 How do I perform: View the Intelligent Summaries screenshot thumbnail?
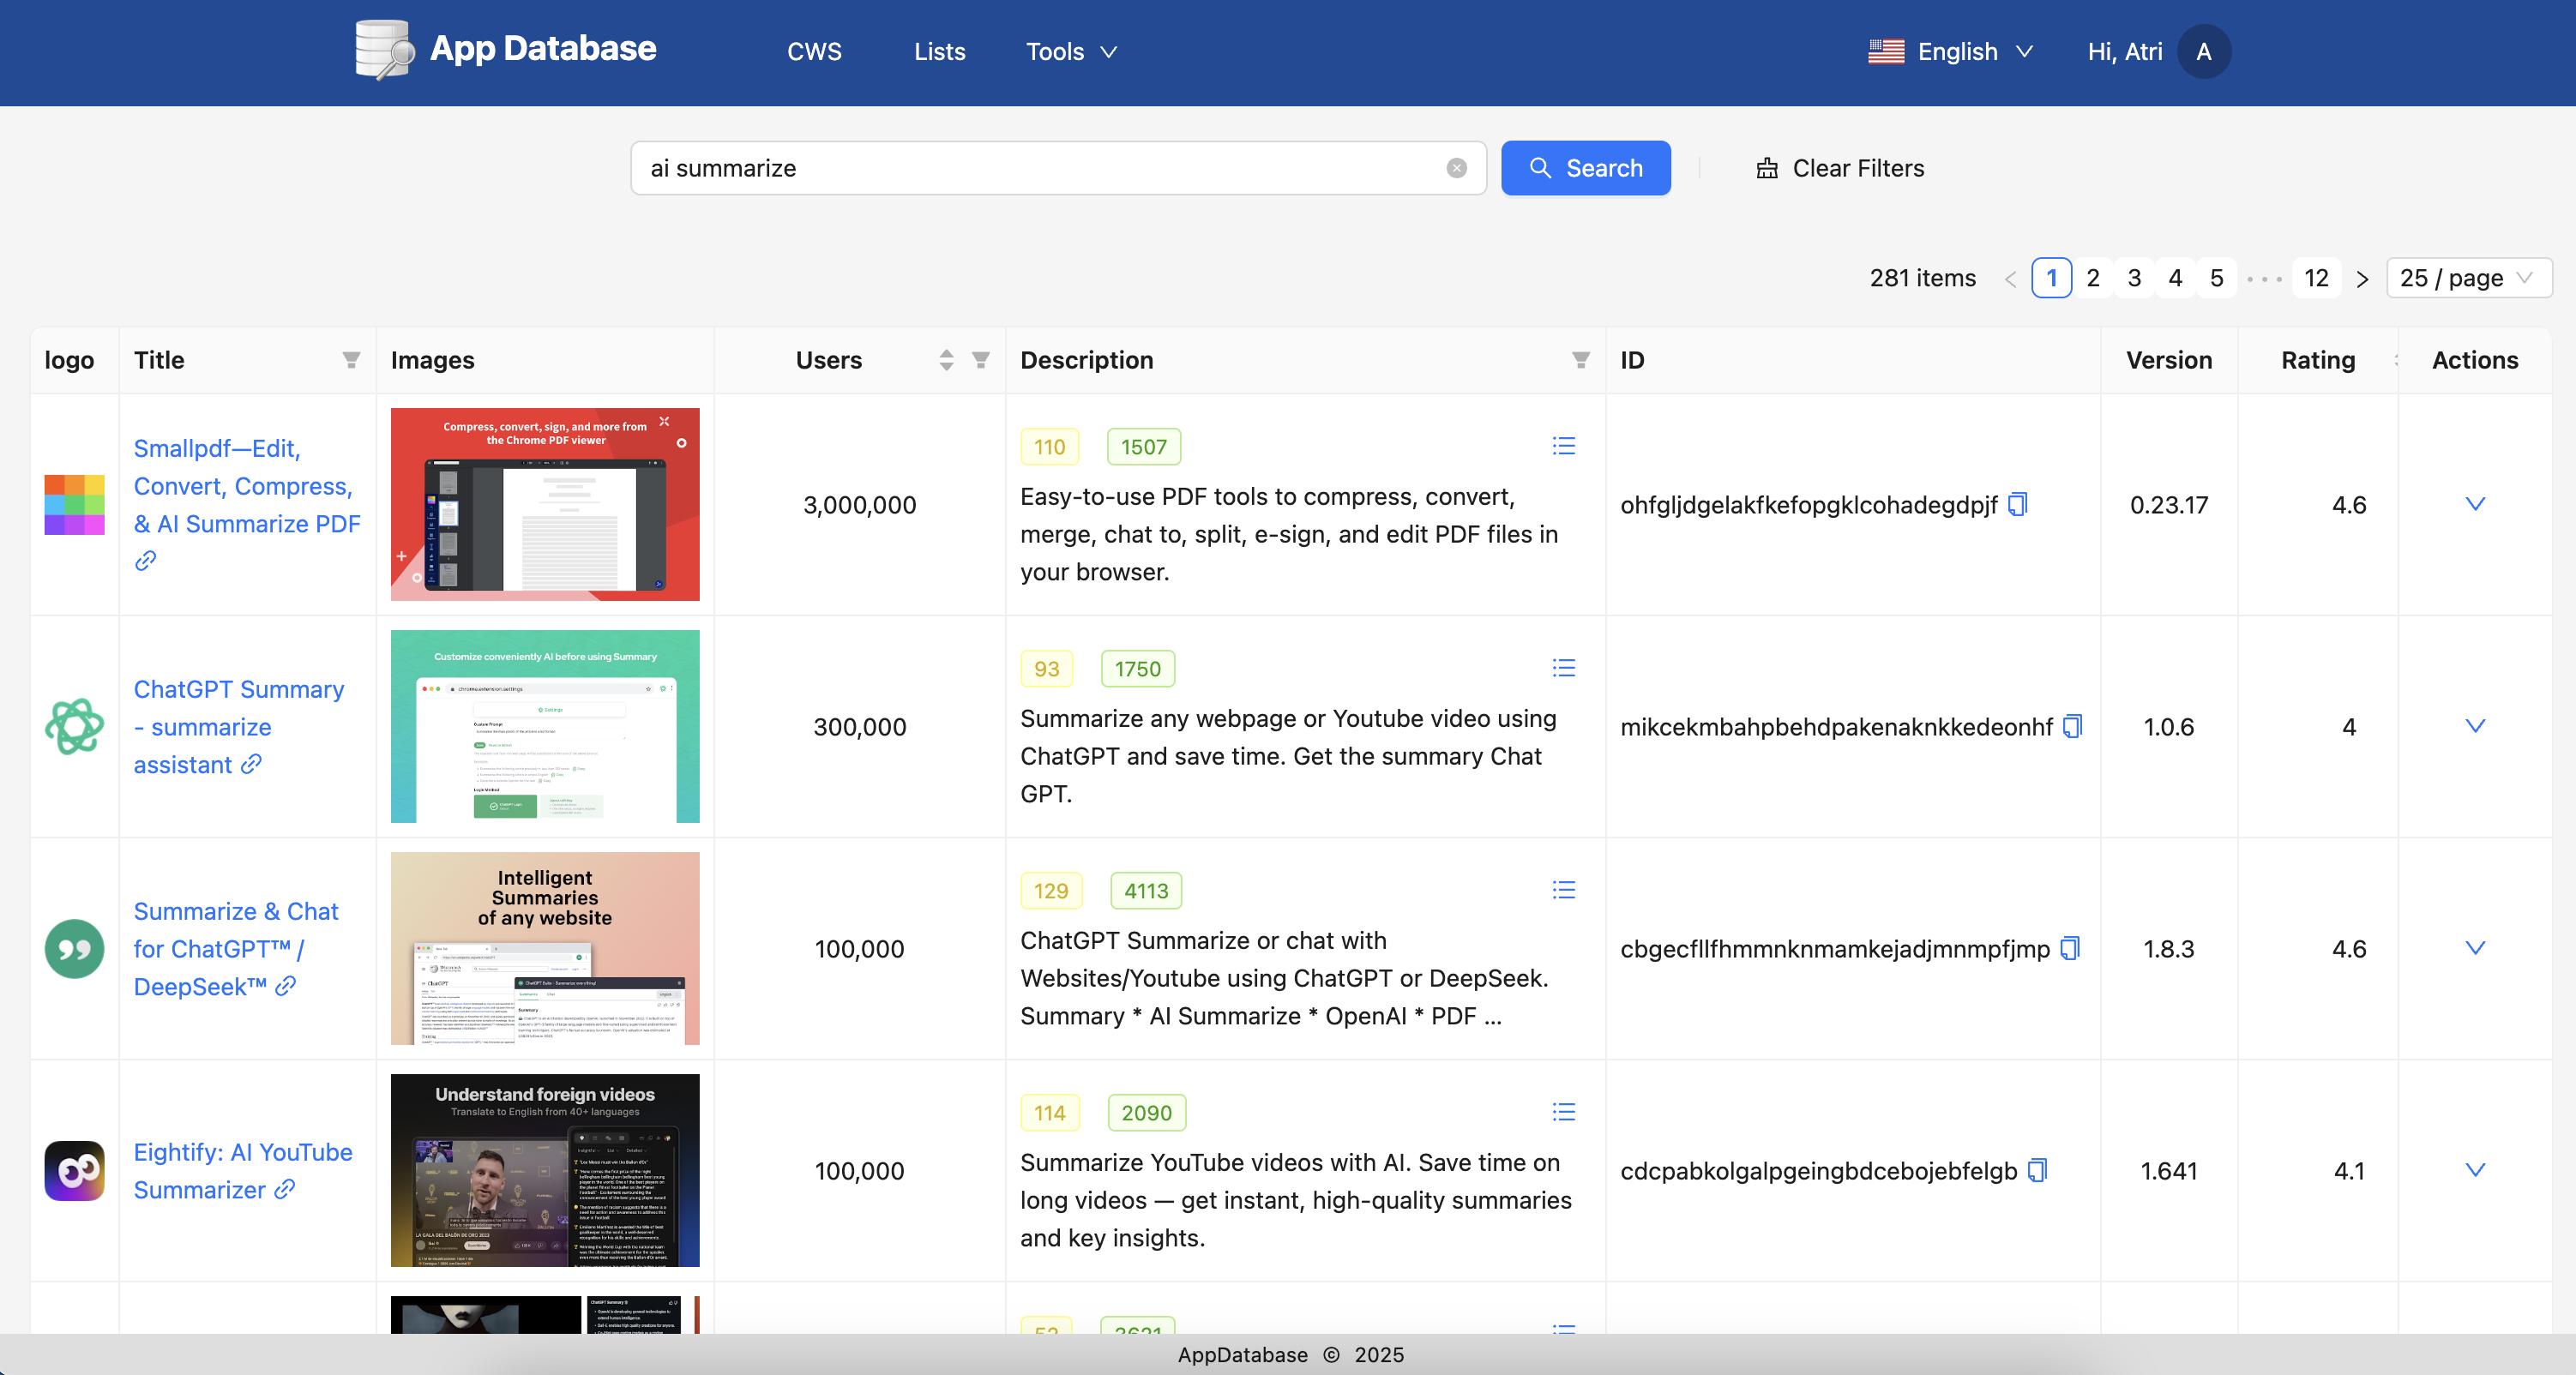tap(545, 948)
